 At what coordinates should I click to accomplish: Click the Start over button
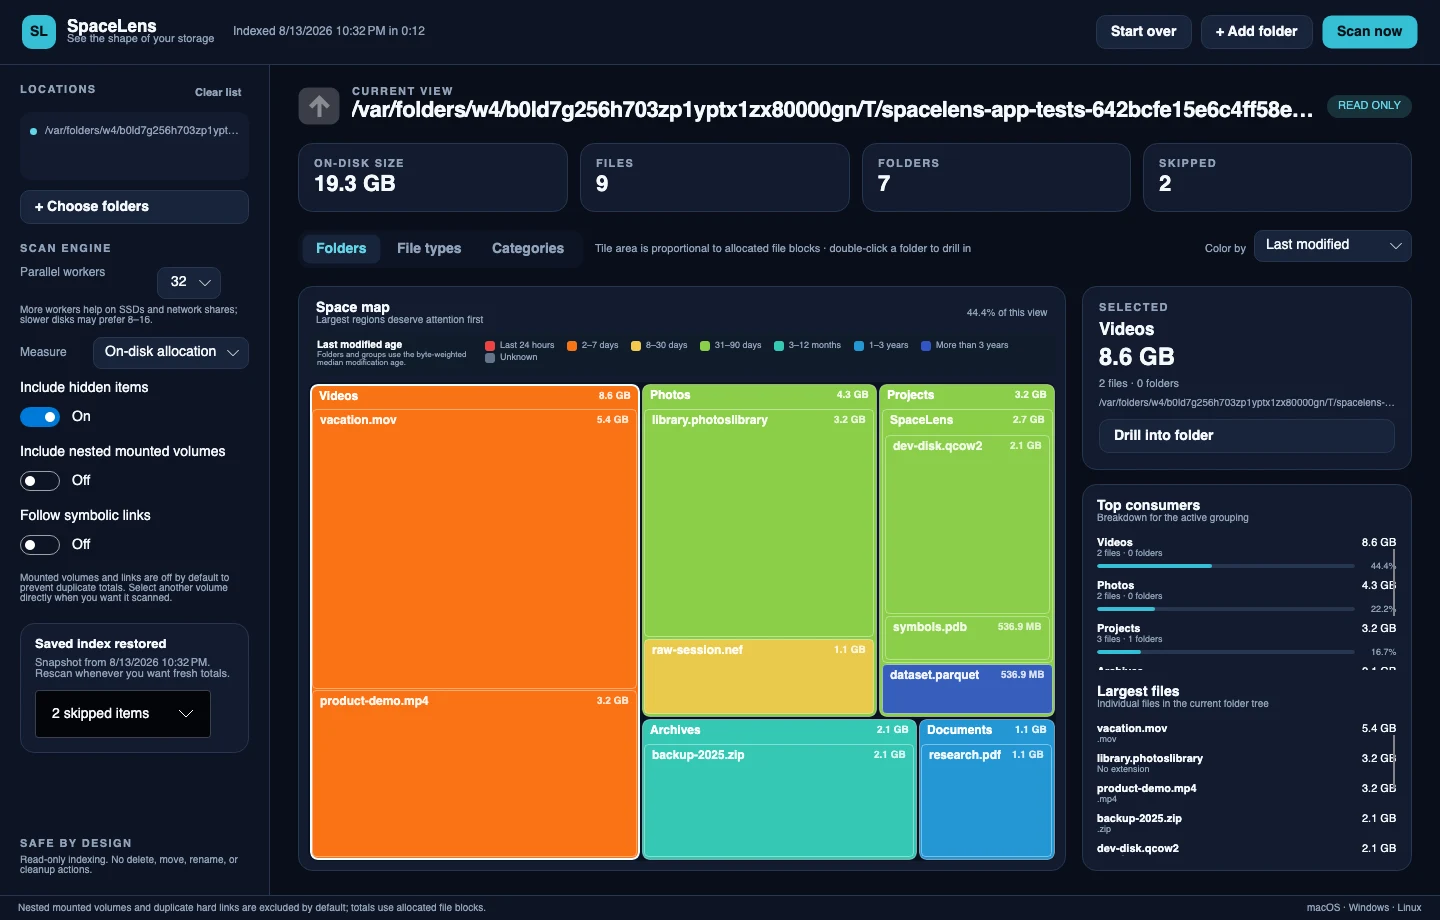pos(1144,32)
